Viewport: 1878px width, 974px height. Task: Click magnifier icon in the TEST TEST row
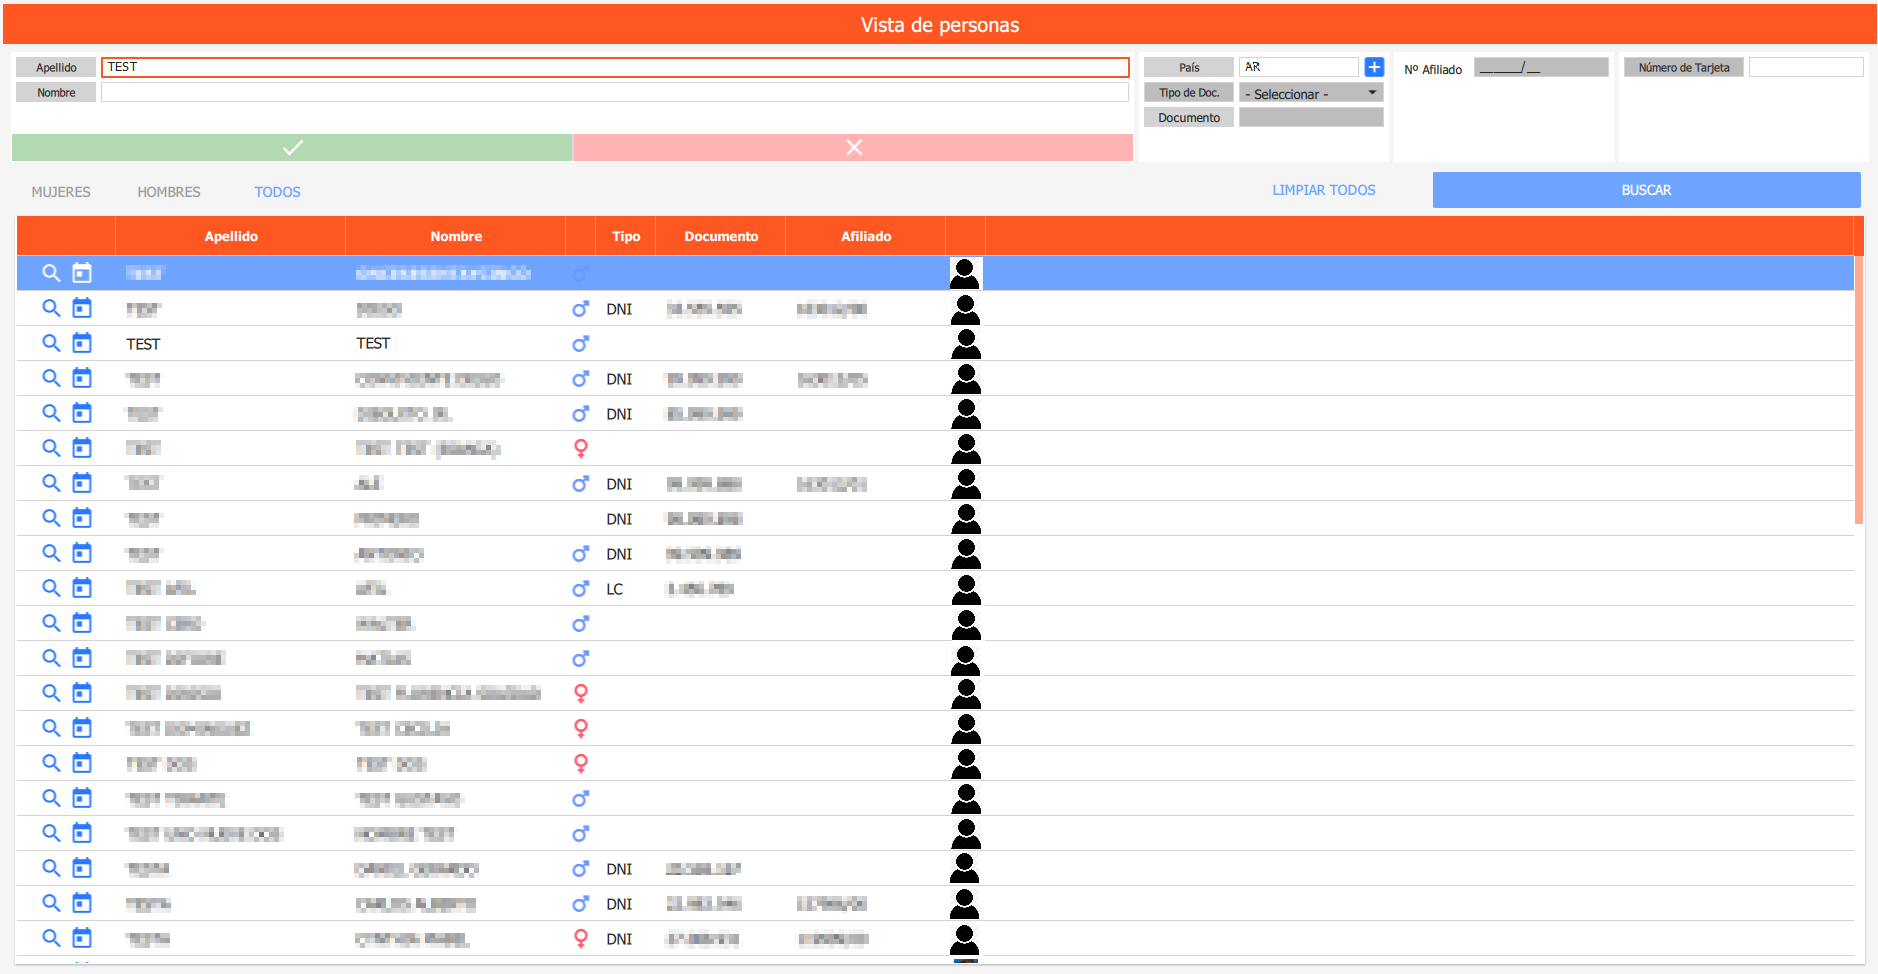pos(51,343)
